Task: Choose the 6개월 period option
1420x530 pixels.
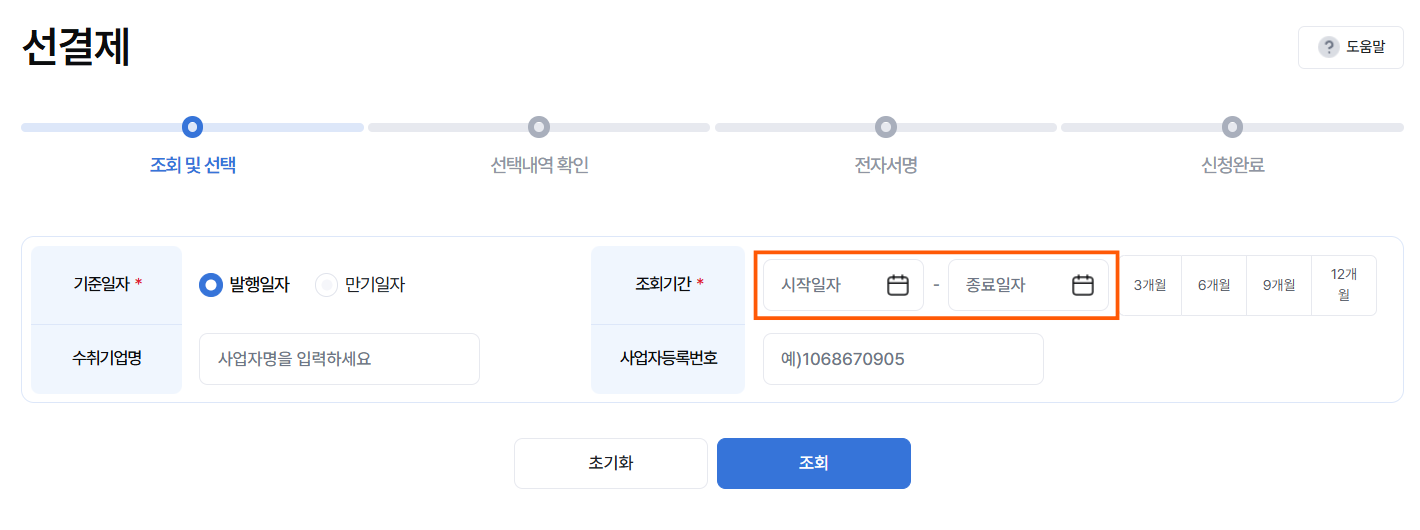Action: 1214,285
